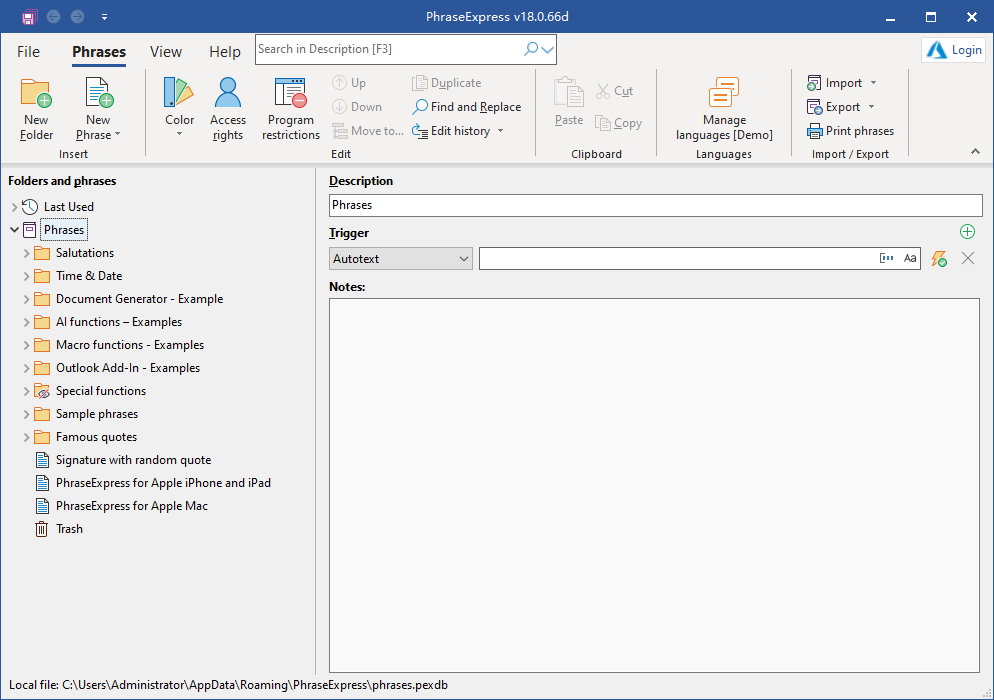Click the New Folder icon

36,94
